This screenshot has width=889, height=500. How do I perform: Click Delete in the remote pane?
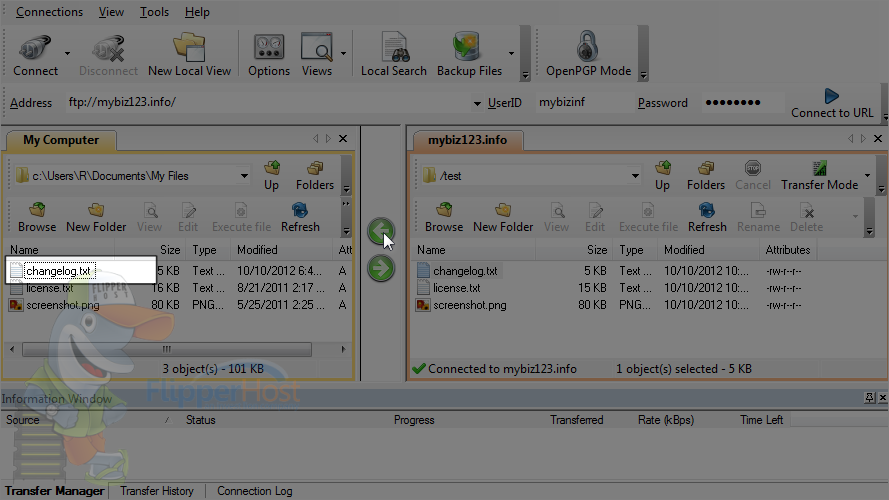tap(807, 218)
